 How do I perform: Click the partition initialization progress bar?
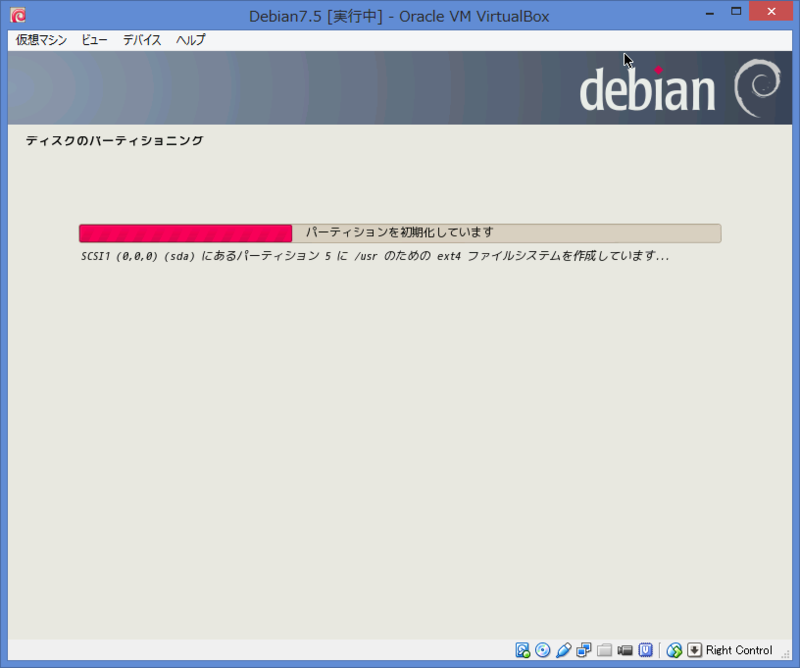[400, 233]
